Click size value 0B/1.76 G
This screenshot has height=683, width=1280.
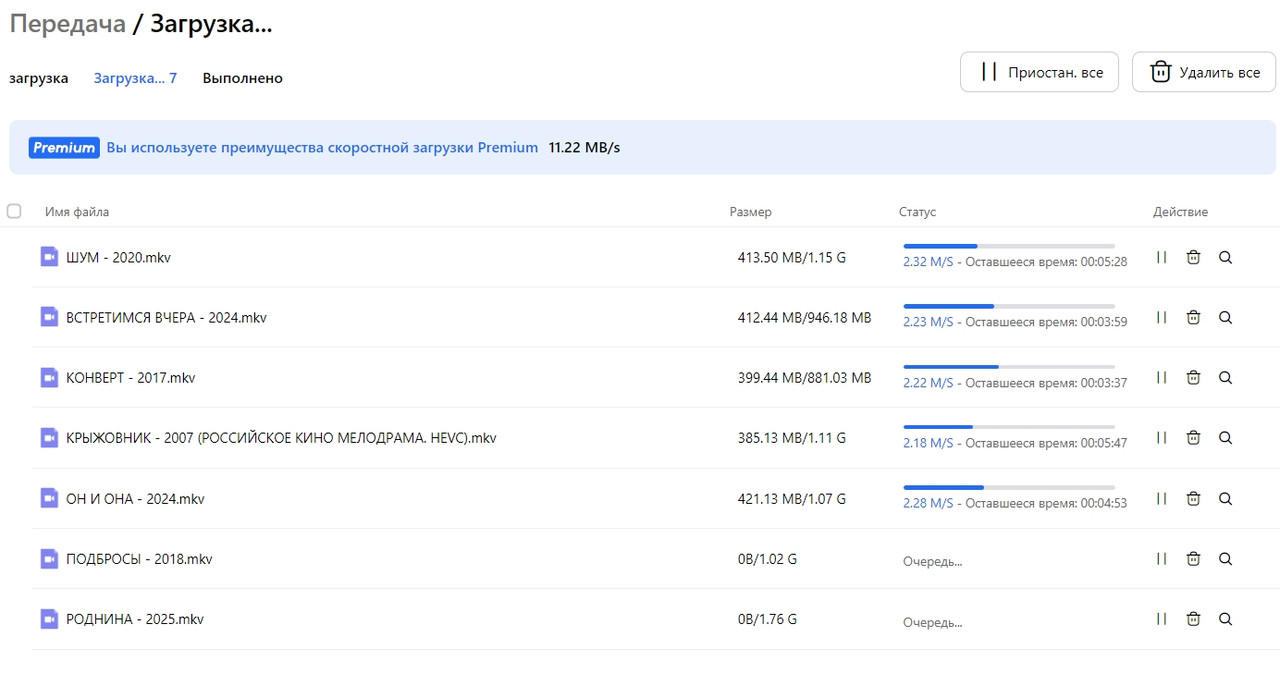tap(767, 619)
